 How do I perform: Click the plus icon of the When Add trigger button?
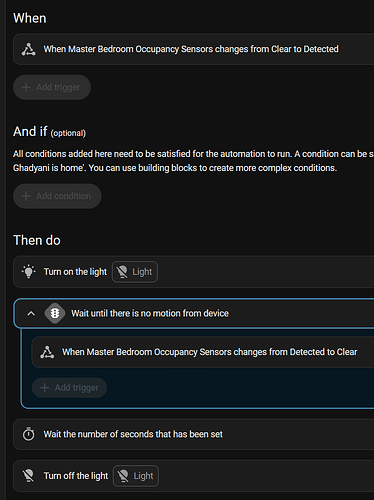coord(26,87)
